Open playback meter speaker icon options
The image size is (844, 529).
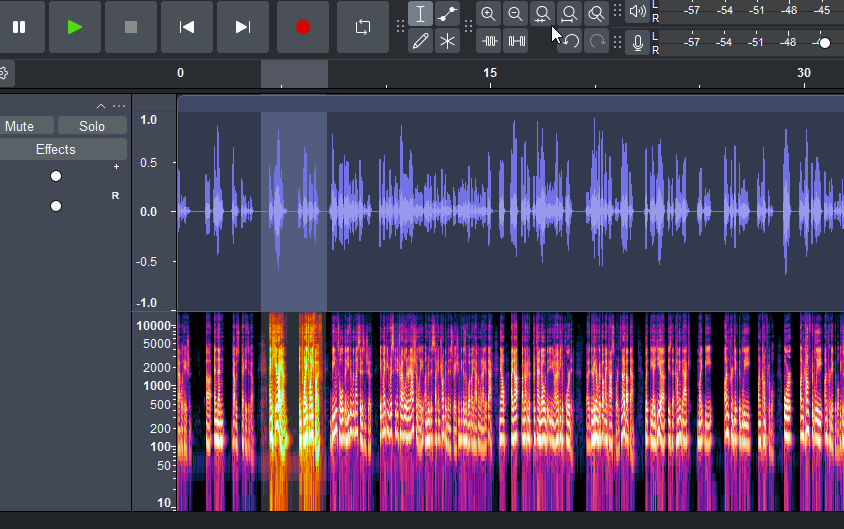pyautogui.click(x=637, y=11)
